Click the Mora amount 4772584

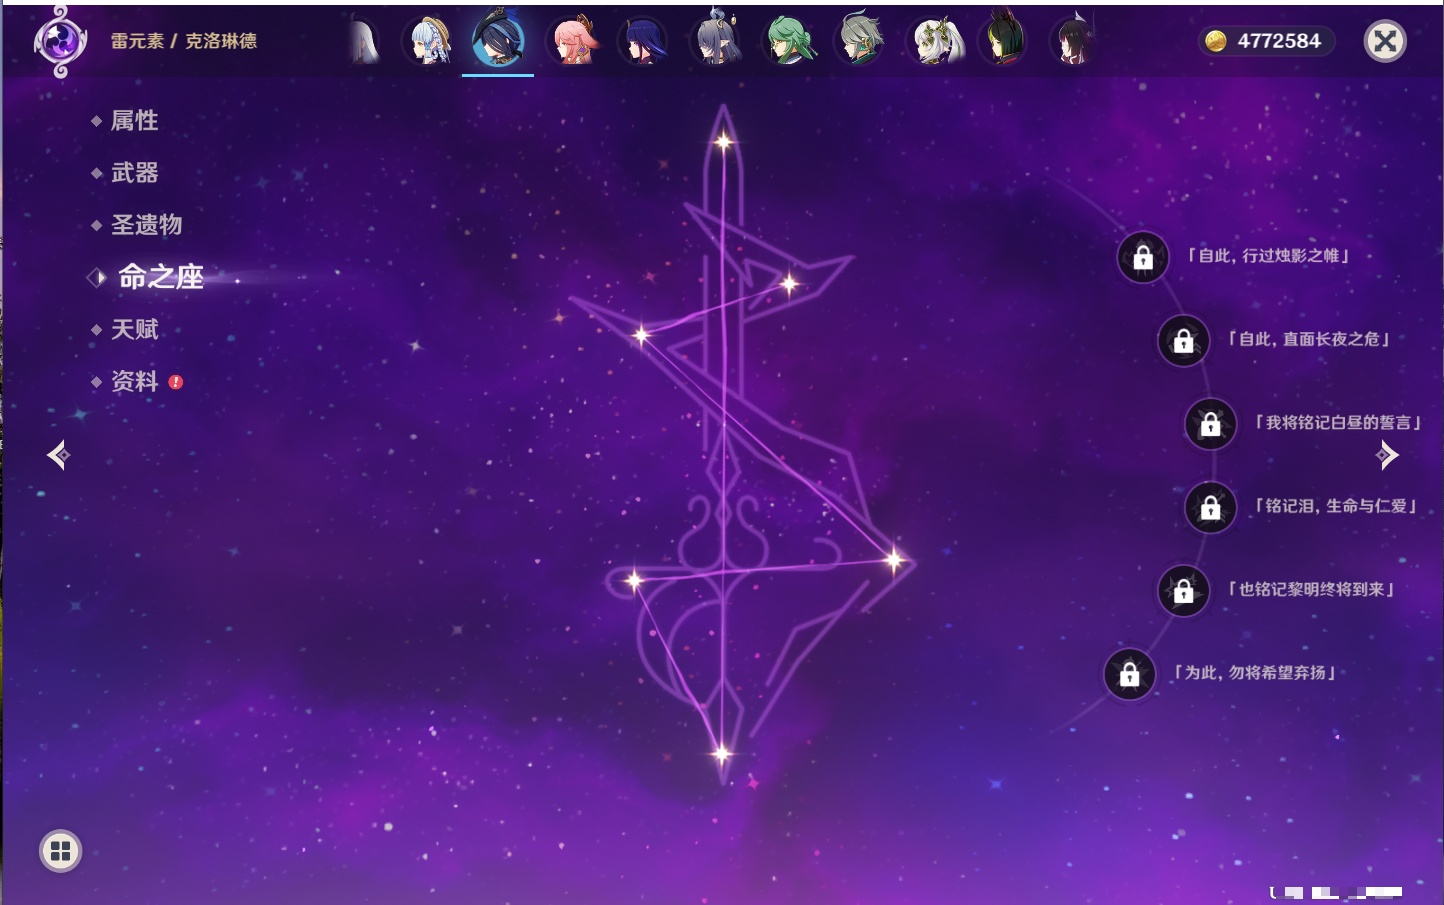pos(1279,41)
